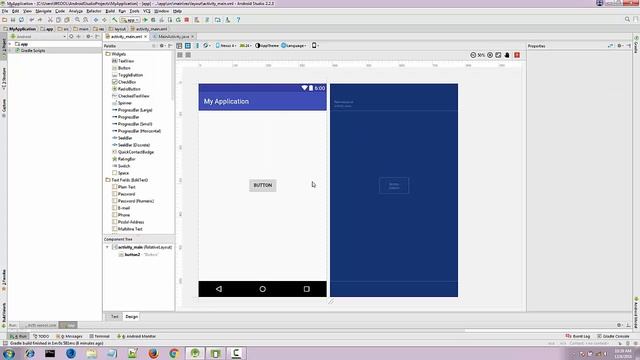Select Gradle Scripts in the project tree

[30, 51]
